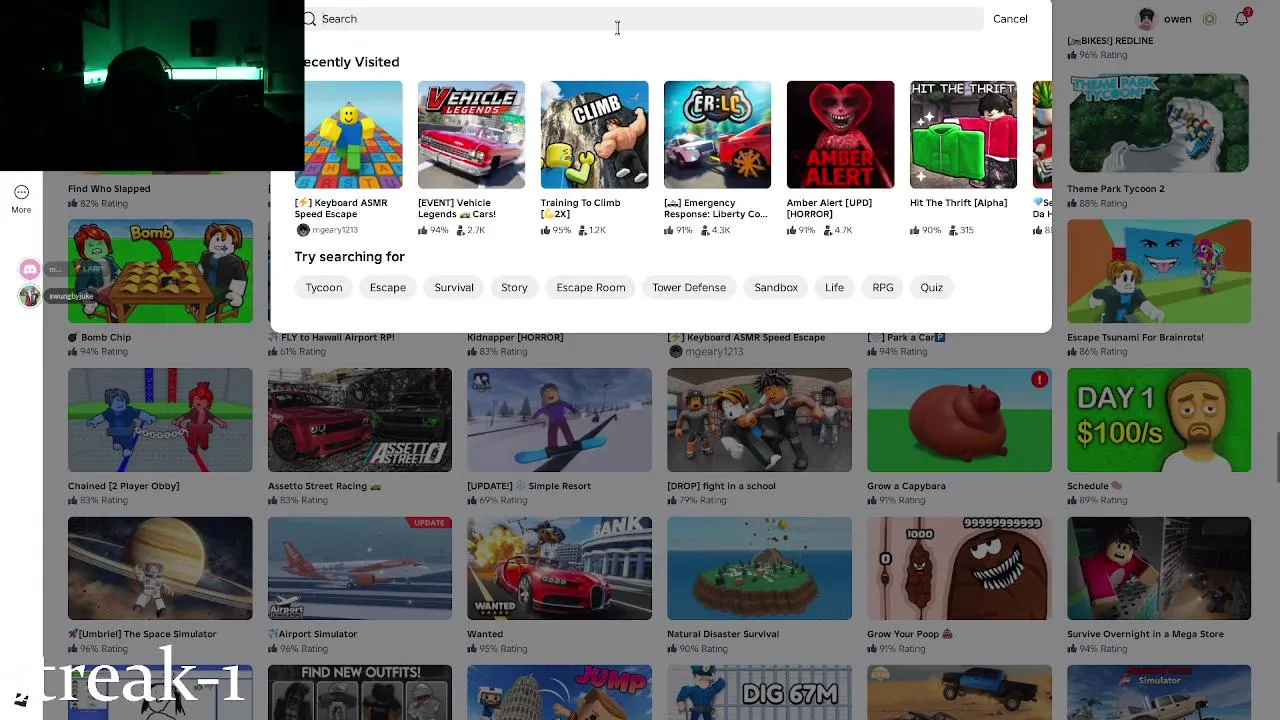This screenshot has width=1280, height=720.
Task: Open Survive Overnight in a Mega Store
Action: click(x=1159, y=568)
